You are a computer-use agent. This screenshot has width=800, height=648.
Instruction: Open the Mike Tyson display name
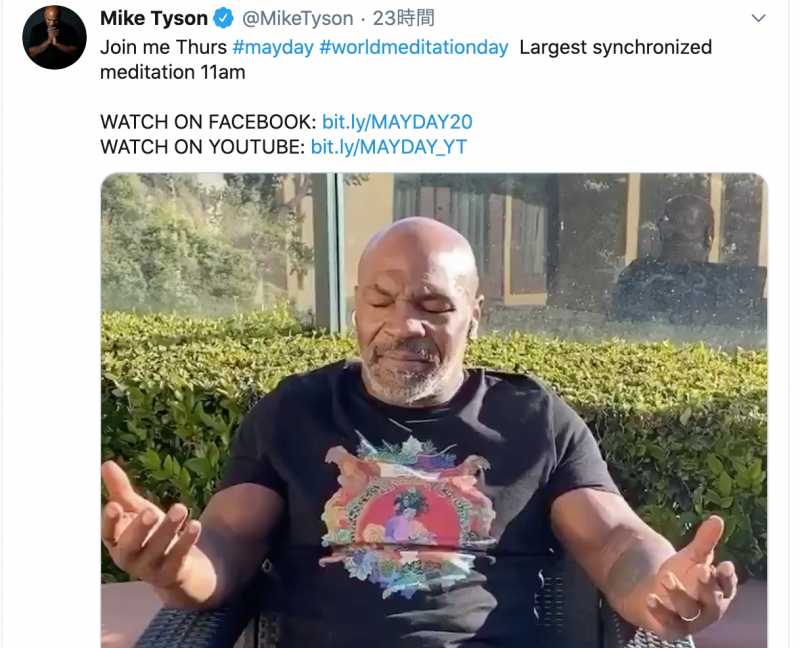154,18
